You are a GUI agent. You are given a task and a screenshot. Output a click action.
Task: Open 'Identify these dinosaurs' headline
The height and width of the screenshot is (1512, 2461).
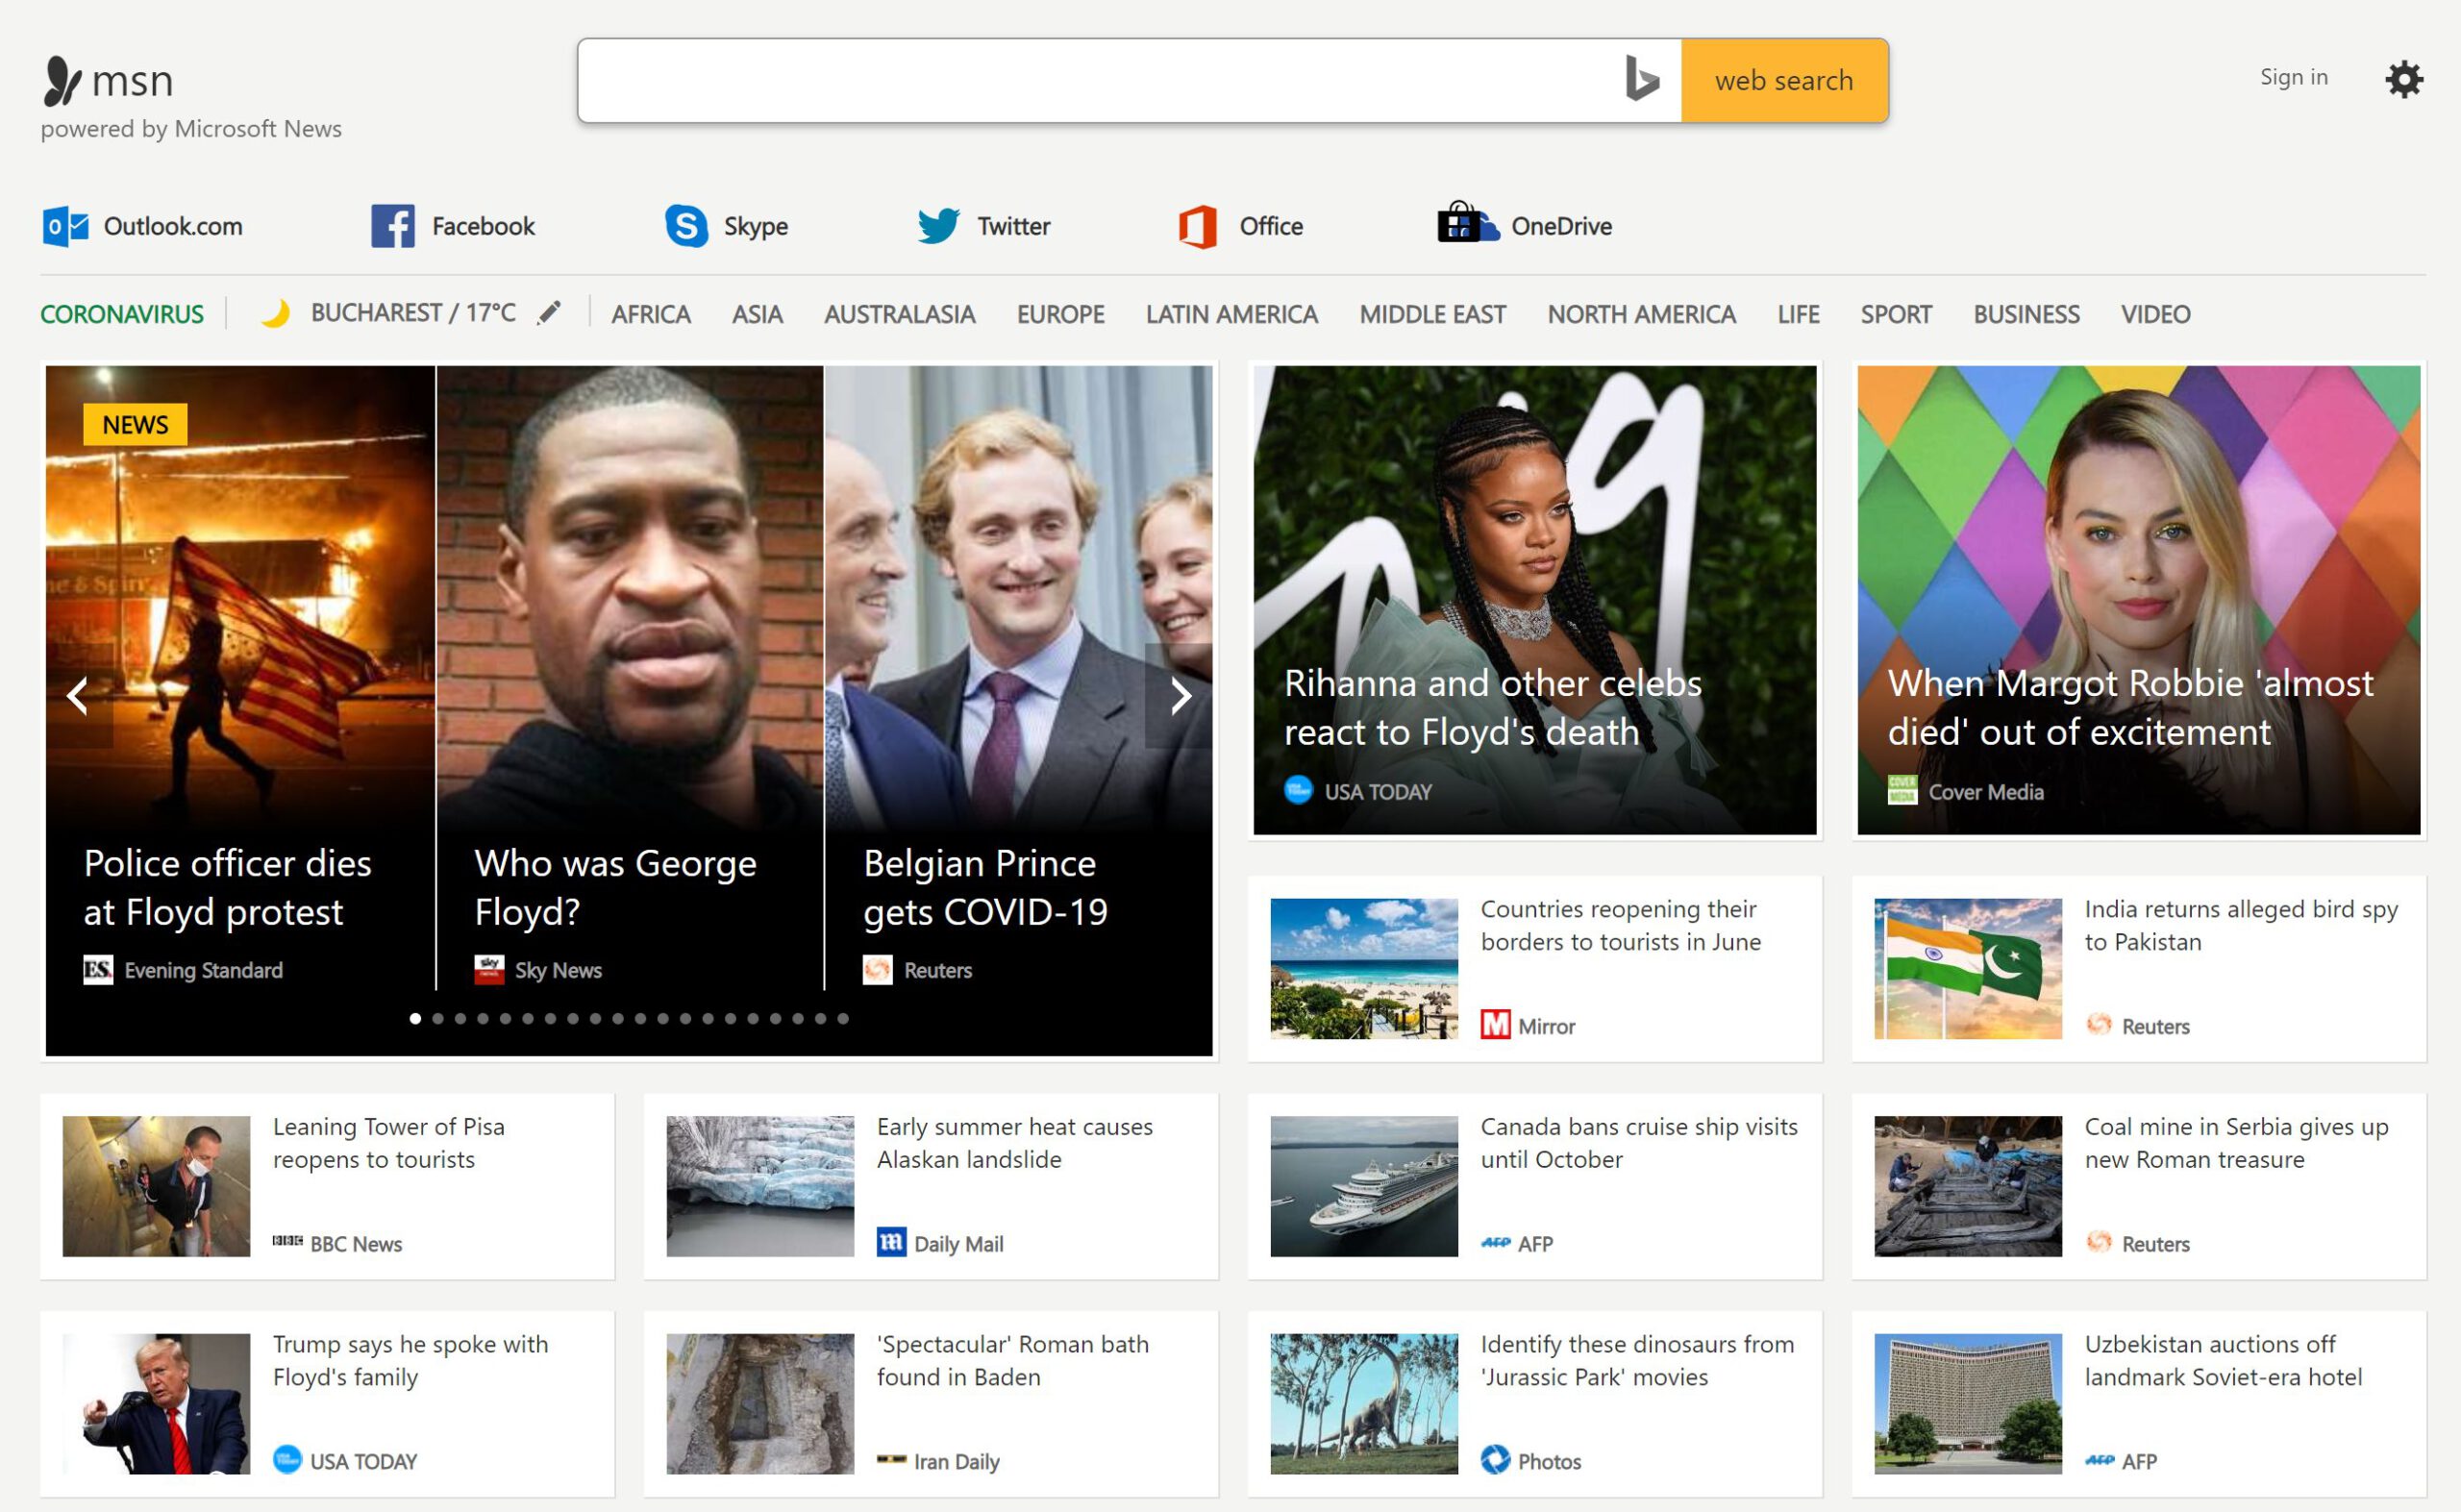coord(1637,1360)
